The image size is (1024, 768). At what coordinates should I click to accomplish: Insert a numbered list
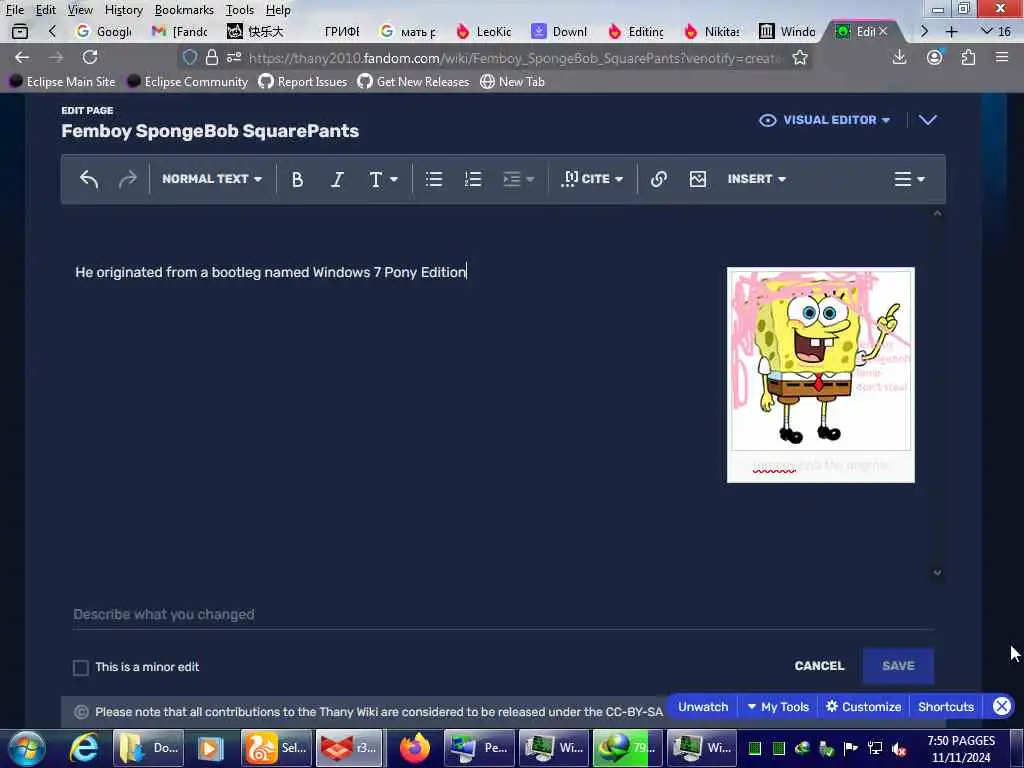[x=473, y=179]
